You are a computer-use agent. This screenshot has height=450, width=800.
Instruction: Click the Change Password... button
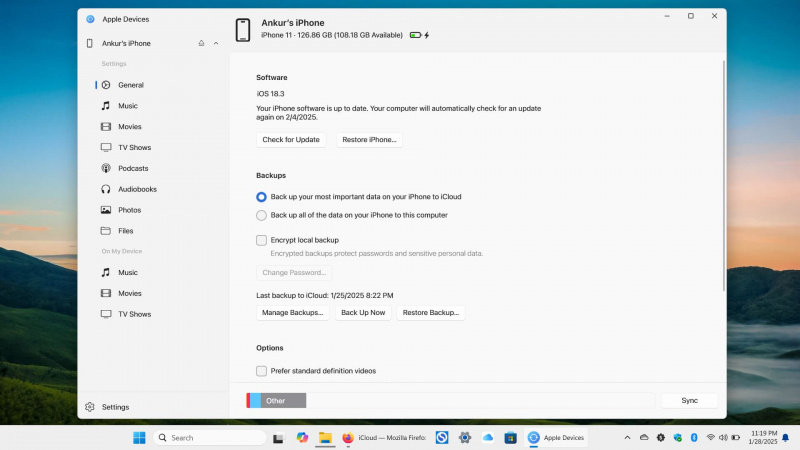(x=294, y=272)
